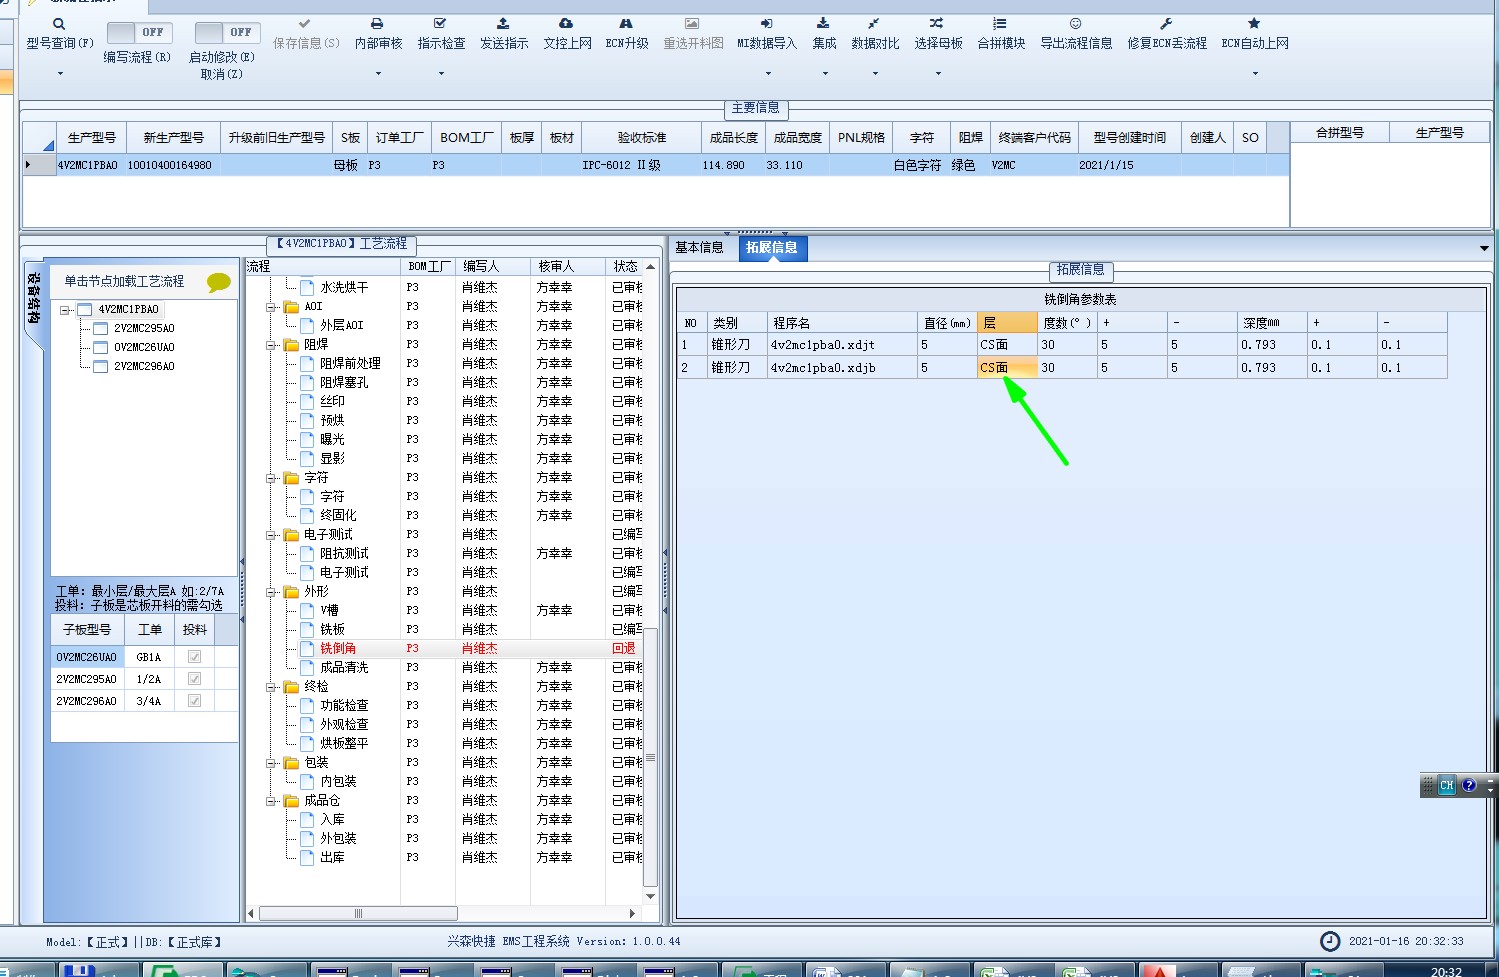Viewport: 1499px width, 977px height.
Task: Open the dropdown arrow under 数据对比
Action: [x=875, y=73]
